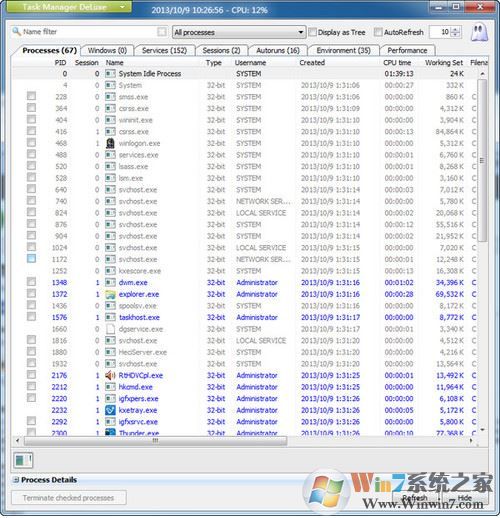Click the Type column header
This screenshot has height=518, width=500.
[x=213, y=63]
